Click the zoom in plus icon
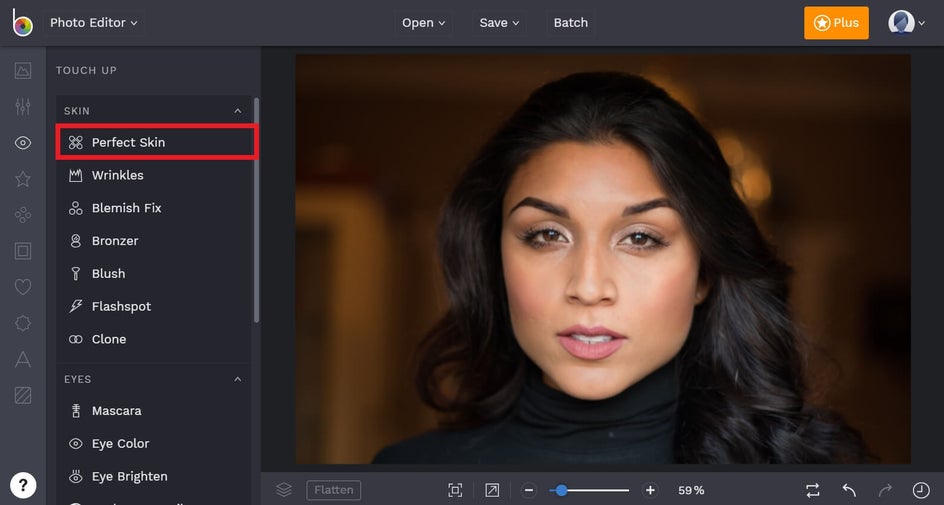Viewport: 944px width, 505px height. click(x=650, y=490)
